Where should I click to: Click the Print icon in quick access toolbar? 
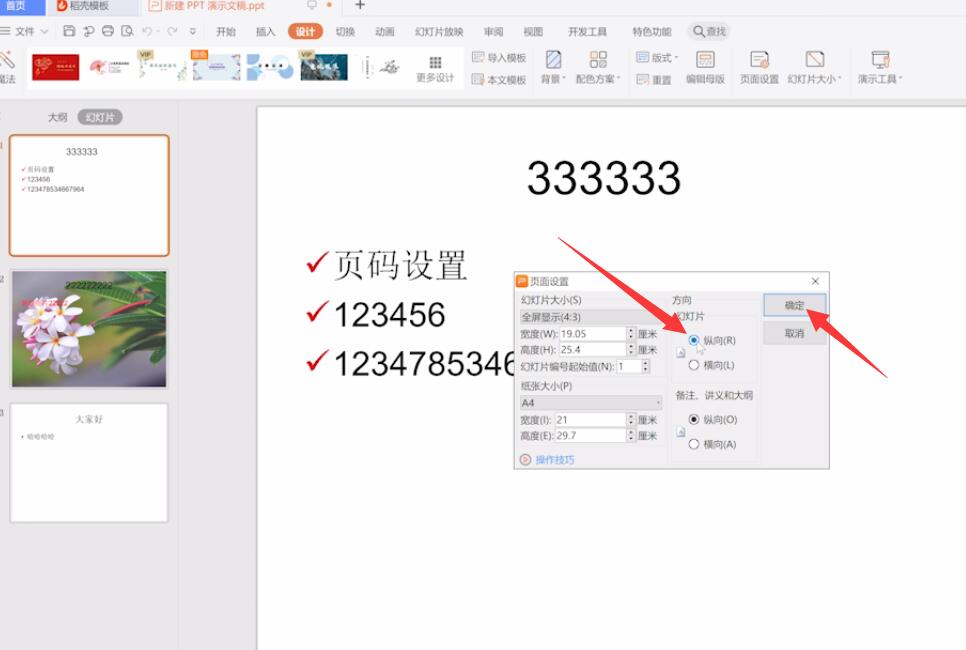point(108,31)
